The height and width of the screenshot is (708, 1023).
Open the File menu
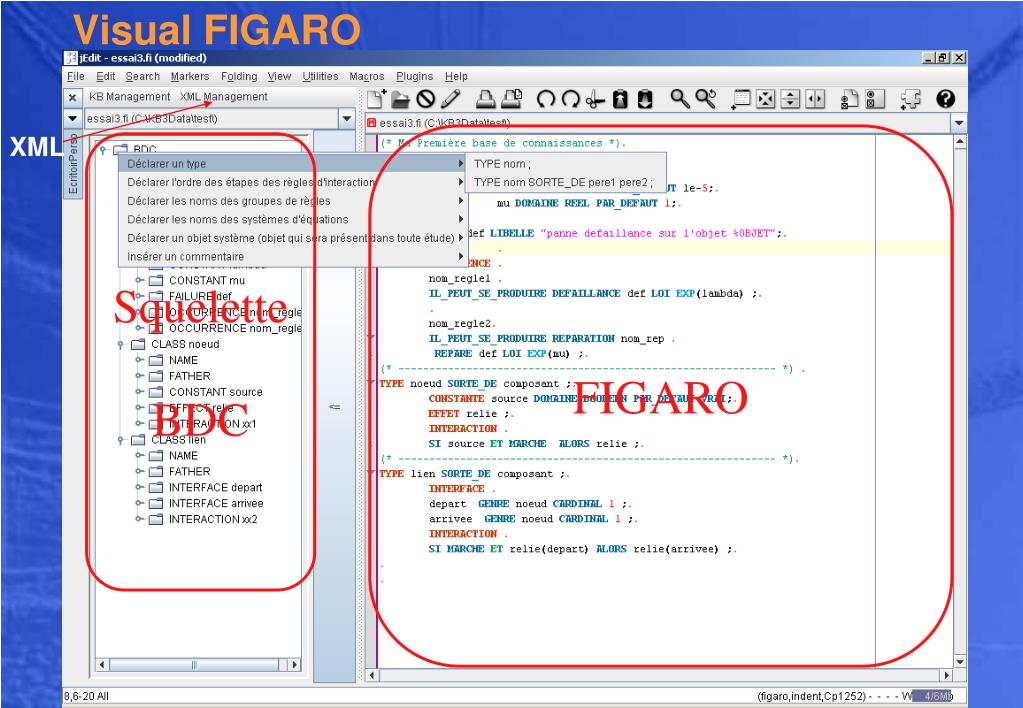point(76,76)
